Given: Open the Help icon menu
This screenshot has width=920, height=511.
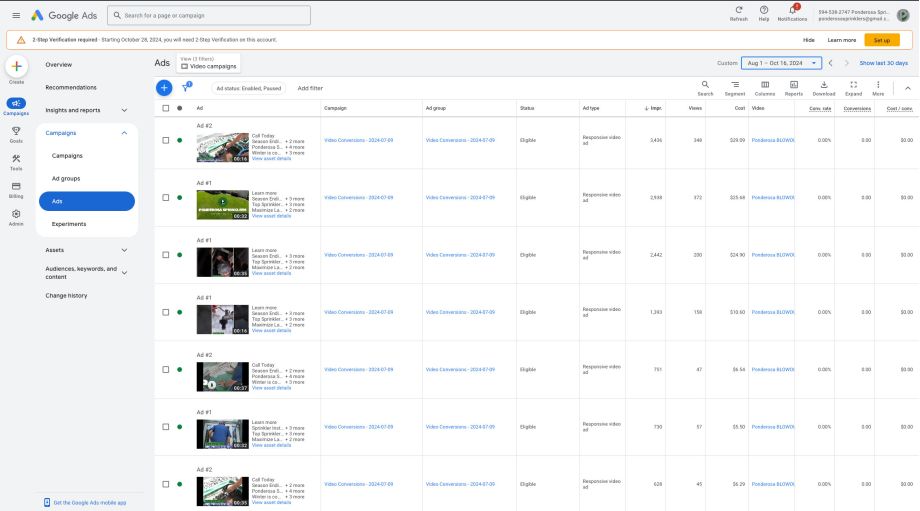Looking at the screenshot, I should [x=764, y=10].
